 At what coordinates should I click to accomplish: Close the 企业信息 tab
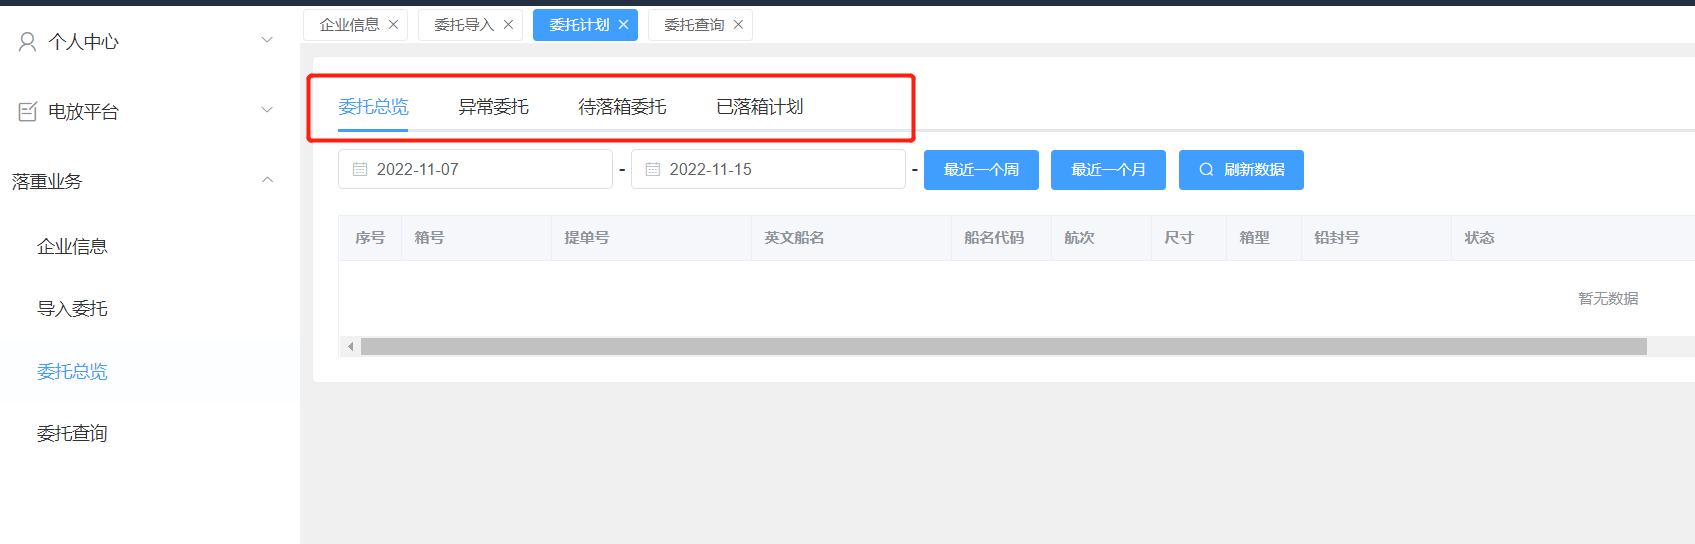click(393, 25)
